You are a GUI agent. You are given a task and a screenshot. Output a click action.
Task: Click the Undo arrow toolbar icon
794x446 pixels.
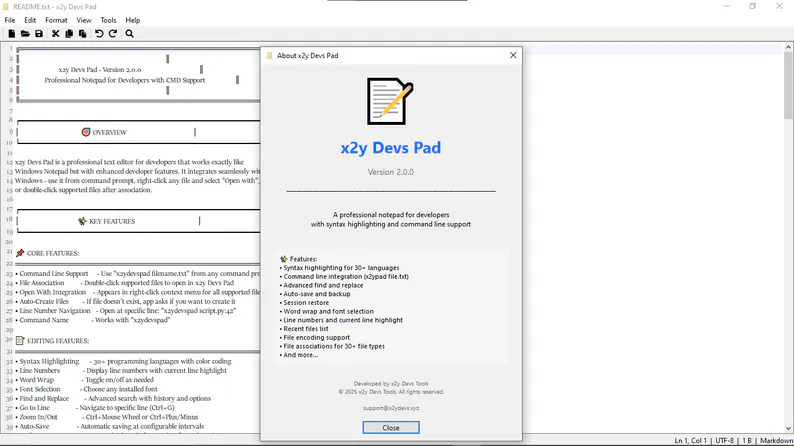point(99,33)
